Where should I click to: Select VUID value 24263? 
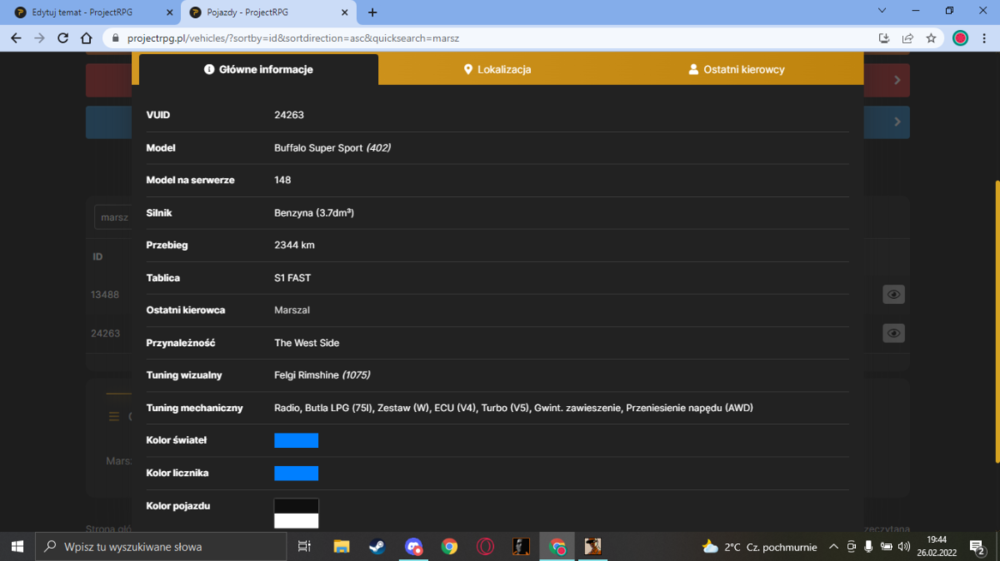click(x=289, y=115)
